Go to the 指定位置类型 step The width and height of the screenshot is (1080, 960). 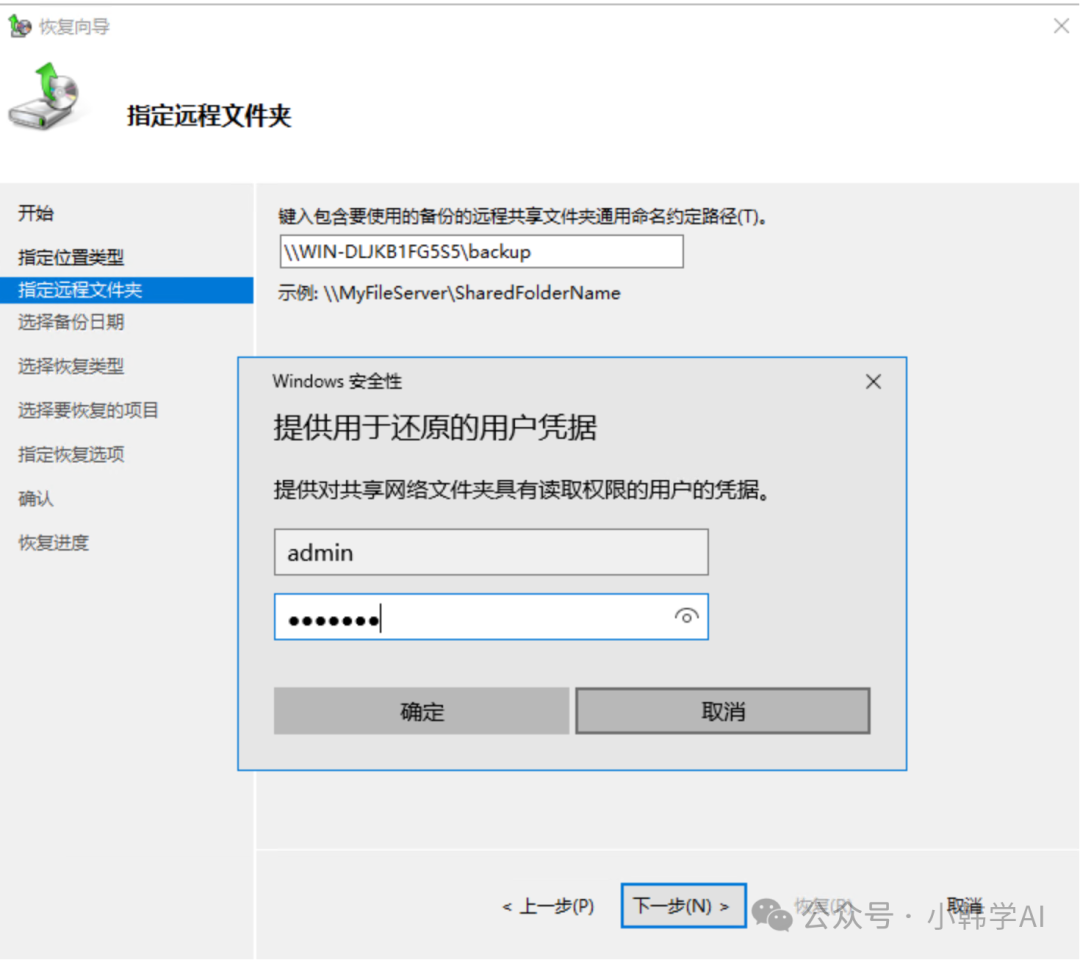pyautogui.click(x=71, y=257)
